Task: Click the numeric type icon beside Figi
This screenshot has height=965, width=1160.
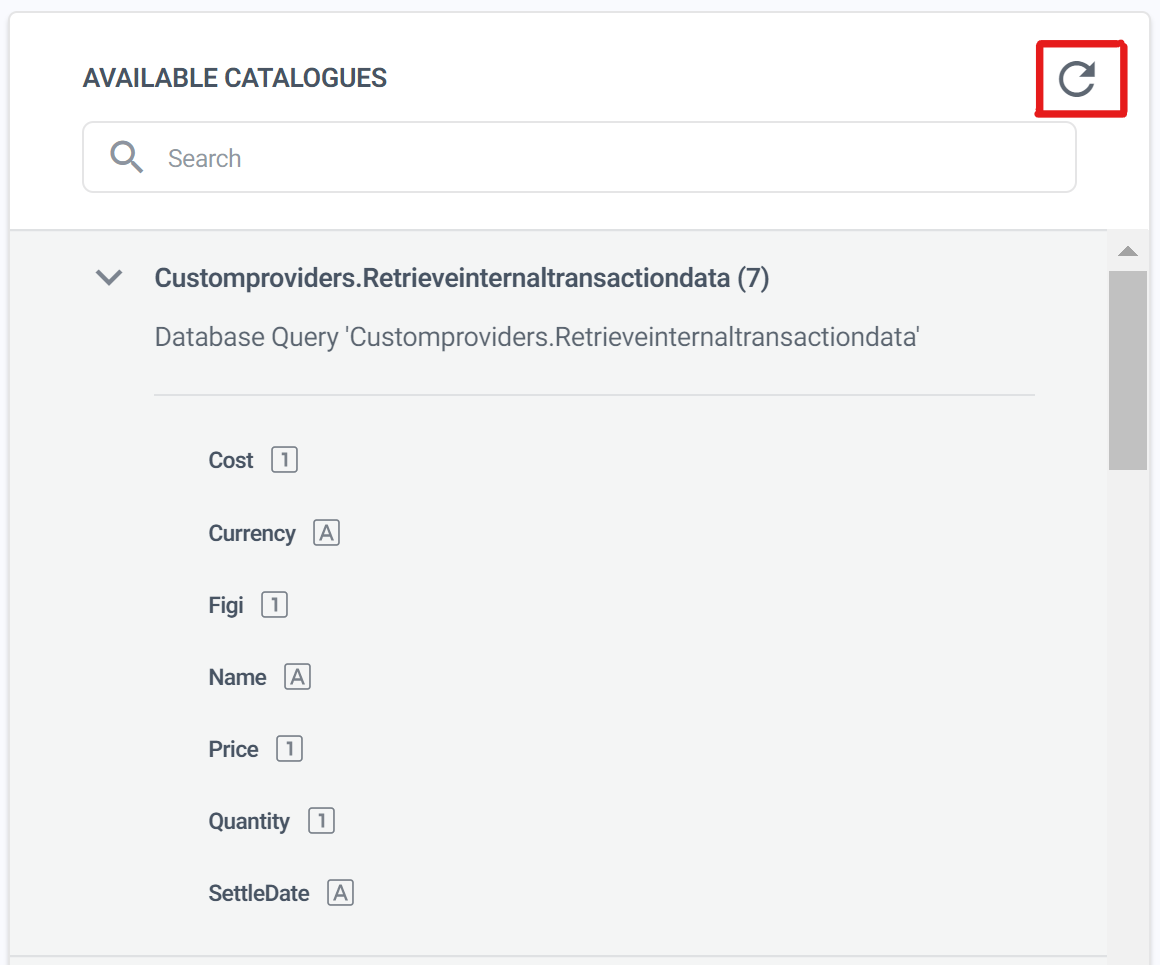Action: (274, 605)
